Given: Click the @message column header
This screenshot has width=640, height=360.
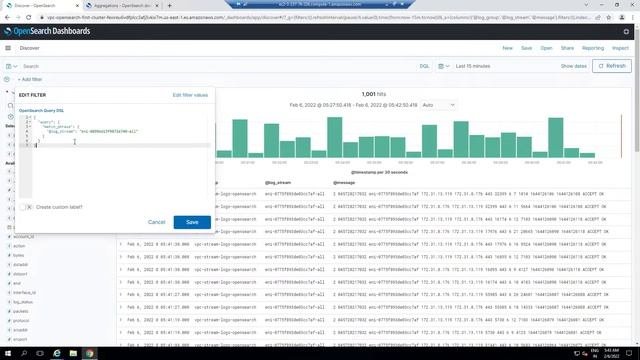Looking at the screenshot, I should [344, 183].
